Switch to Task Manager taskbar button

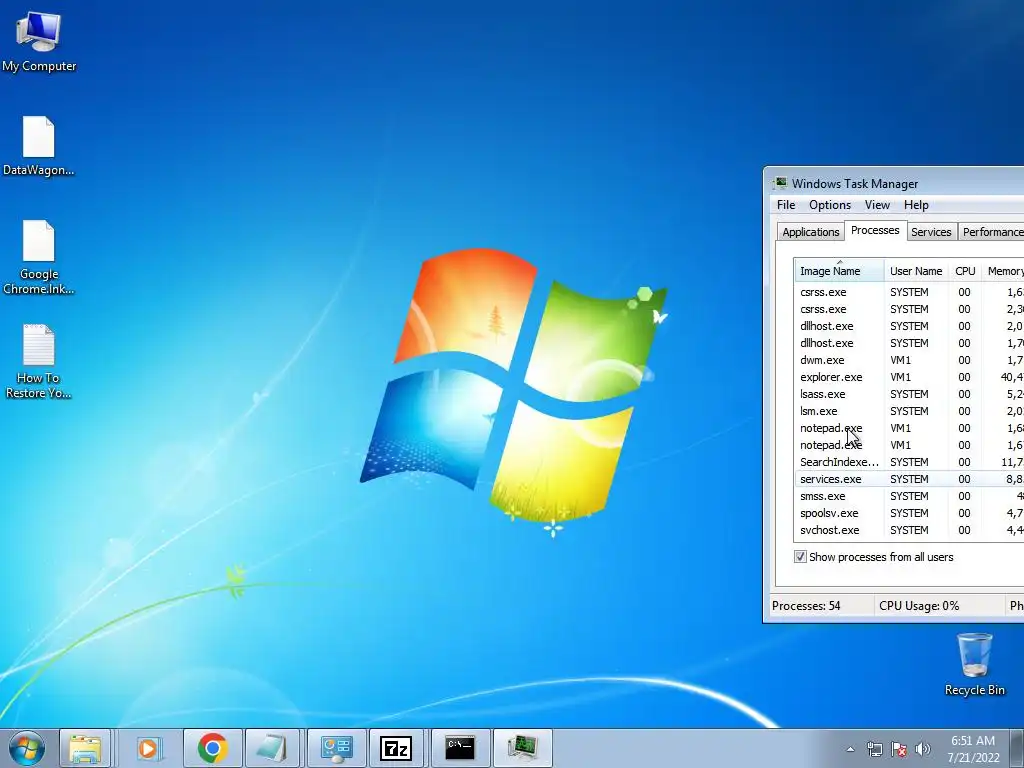[522, 748]
